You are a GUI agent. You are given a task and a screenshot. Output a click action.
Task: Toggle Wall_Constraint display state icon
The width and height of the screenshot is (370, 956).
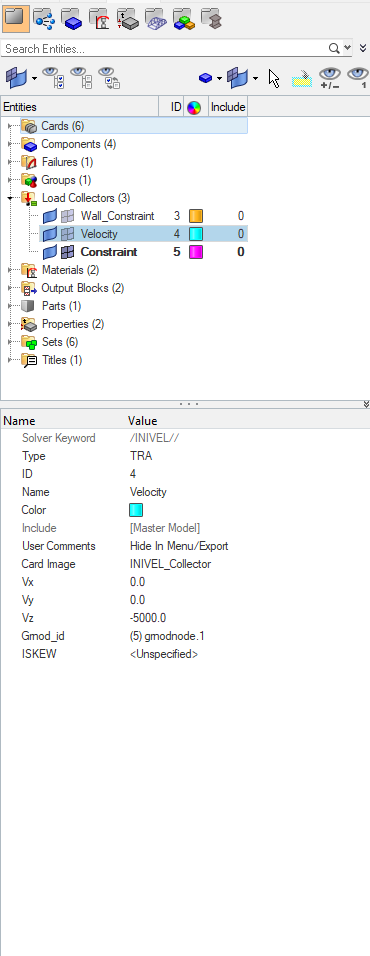point(68,216)
